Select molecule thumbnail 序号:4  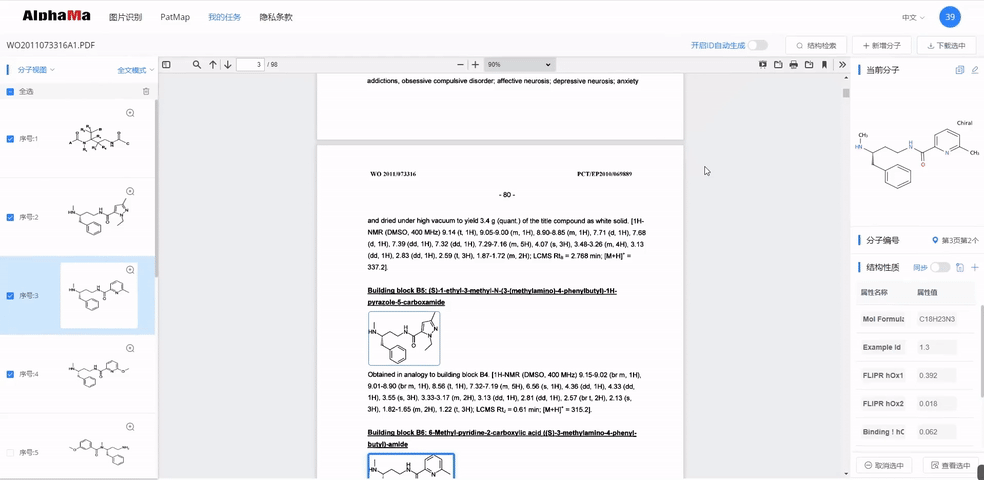tap(99, 374)
